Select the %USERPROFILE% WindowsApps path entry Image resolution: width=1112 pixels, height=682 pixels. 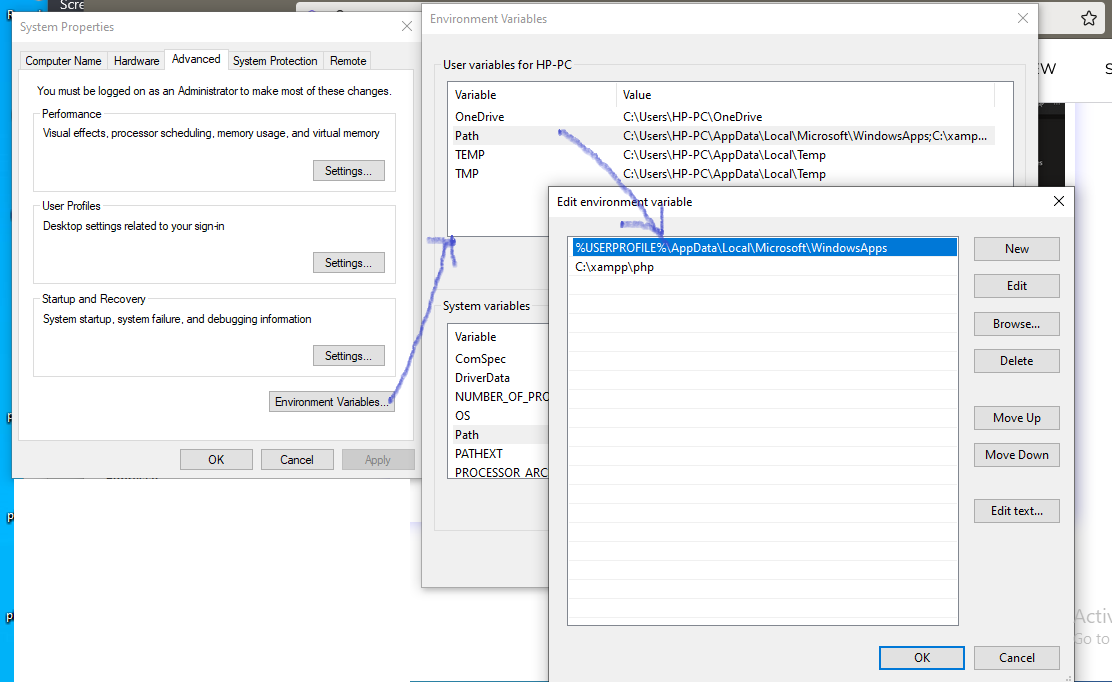pos(764,247)
